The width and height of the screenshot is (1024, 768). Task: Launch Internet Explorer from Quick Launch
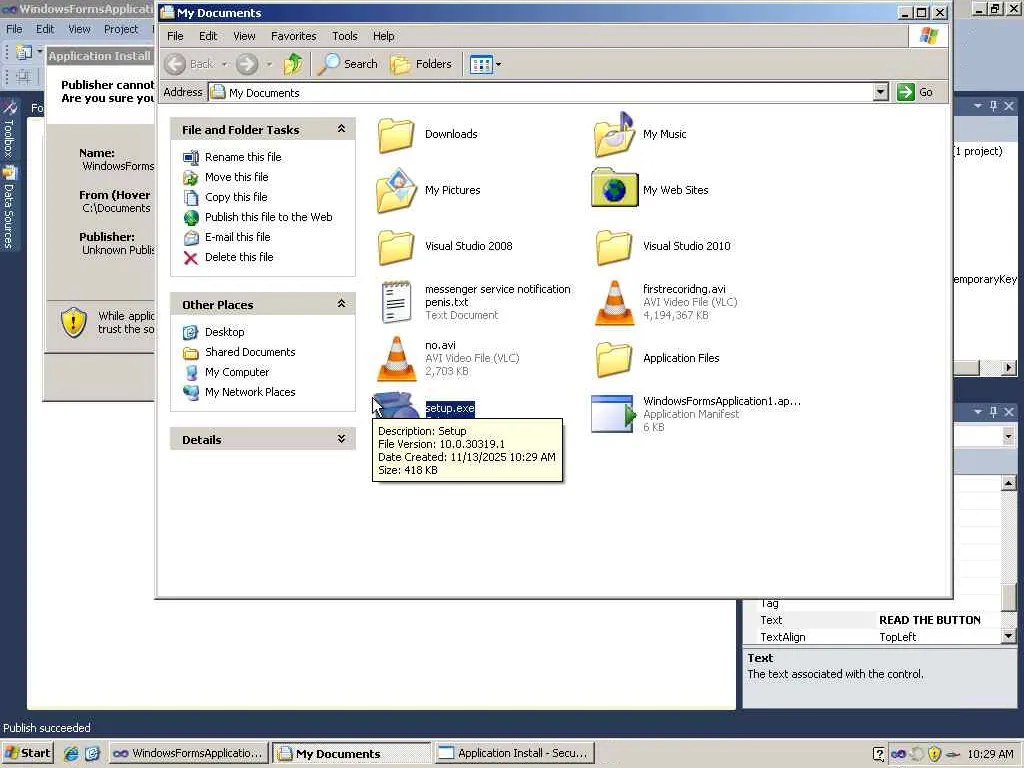tap(71, 754)
